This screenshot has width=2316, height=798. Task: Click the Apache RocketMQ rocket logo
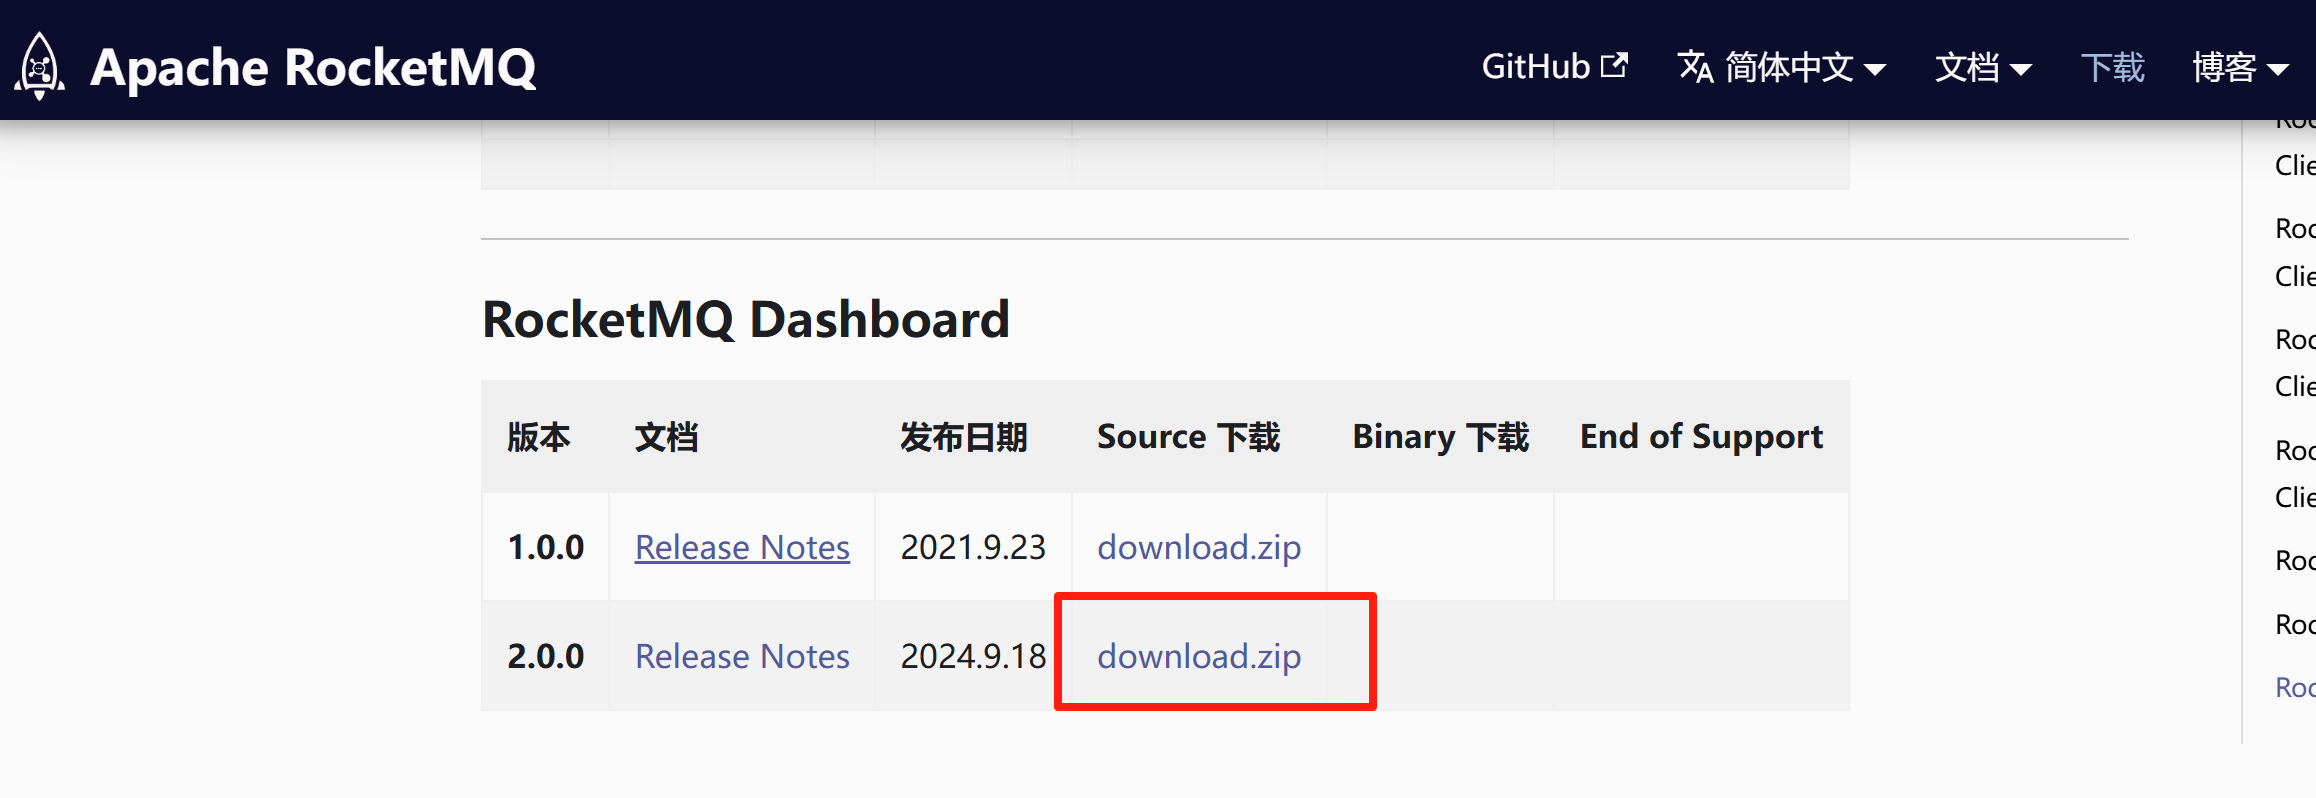[x=40, y=66]
